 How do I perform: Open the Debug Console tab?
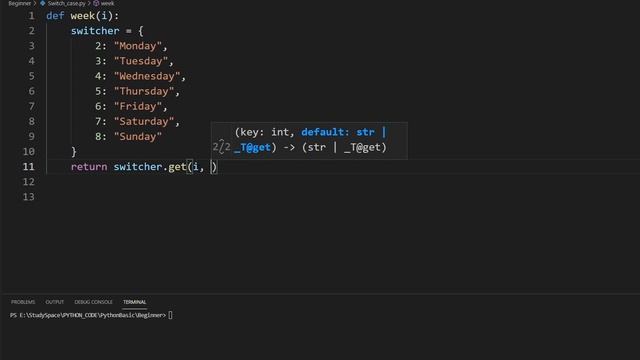(x=93, y=302)
